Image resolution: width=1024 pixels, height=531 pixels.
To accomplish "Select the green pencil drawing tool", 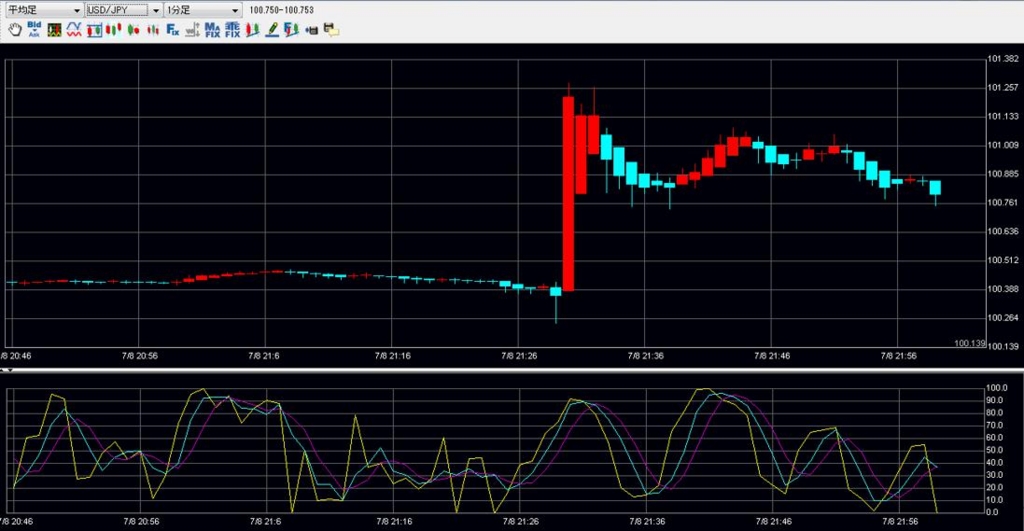I will pos(272,29).
